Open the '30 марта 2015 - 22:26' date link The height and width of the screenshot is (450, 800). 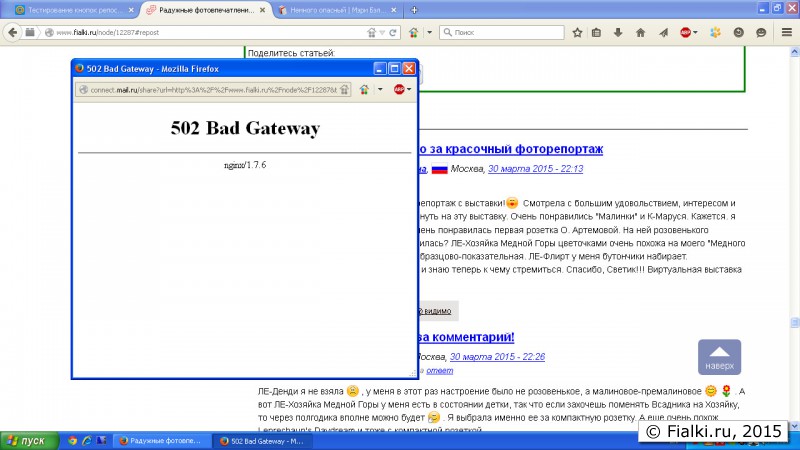[497, 357]
